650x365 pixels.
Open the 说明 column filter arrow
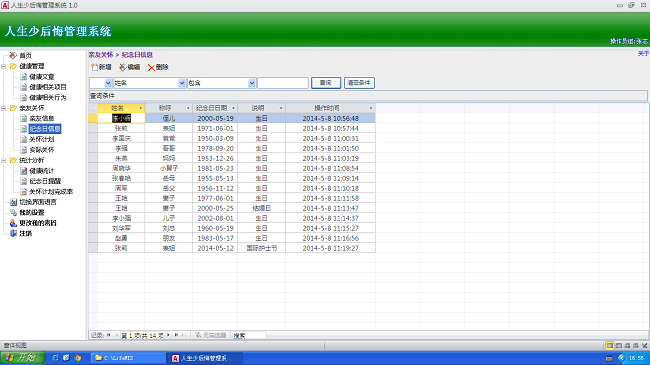281,108
